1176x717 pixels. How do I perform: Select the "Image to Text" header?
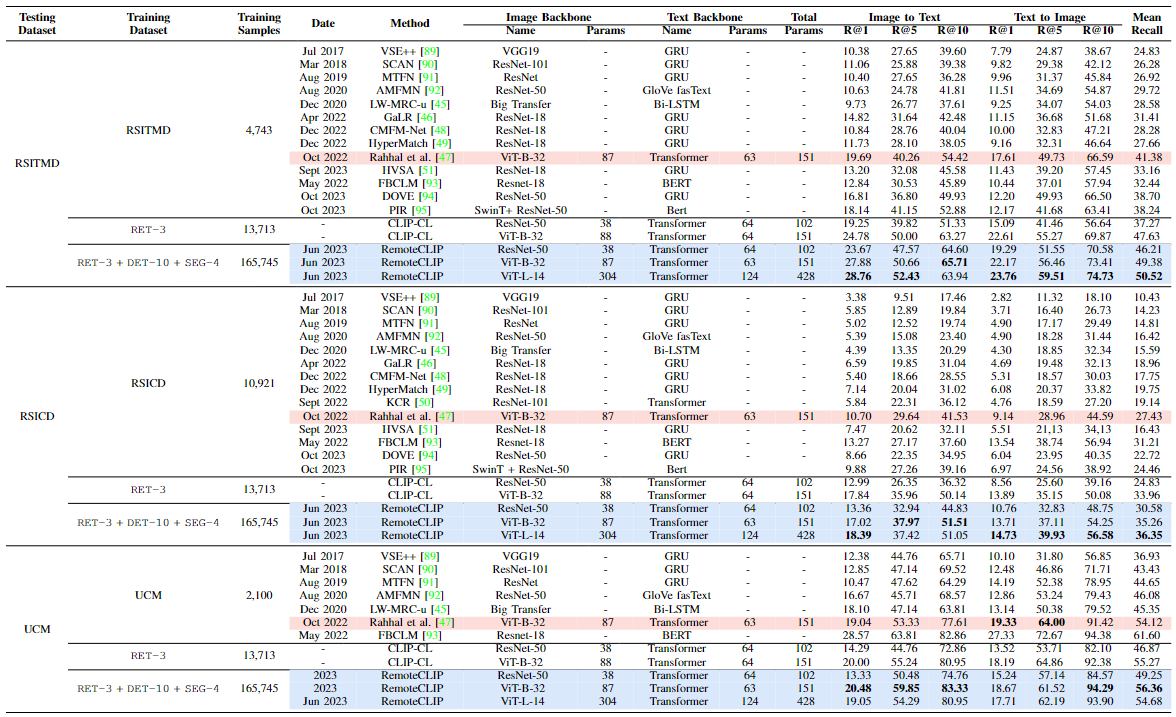coord(904,17)
